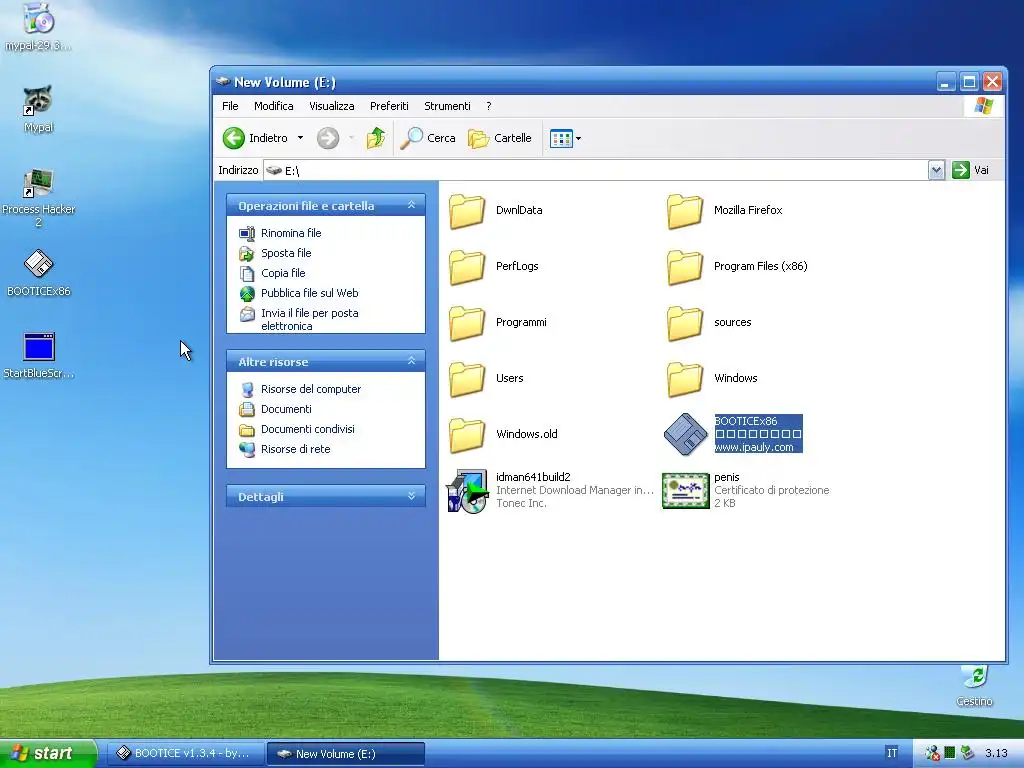
Task: Select the PerfLogs folder icon
Action: (467, 267)
